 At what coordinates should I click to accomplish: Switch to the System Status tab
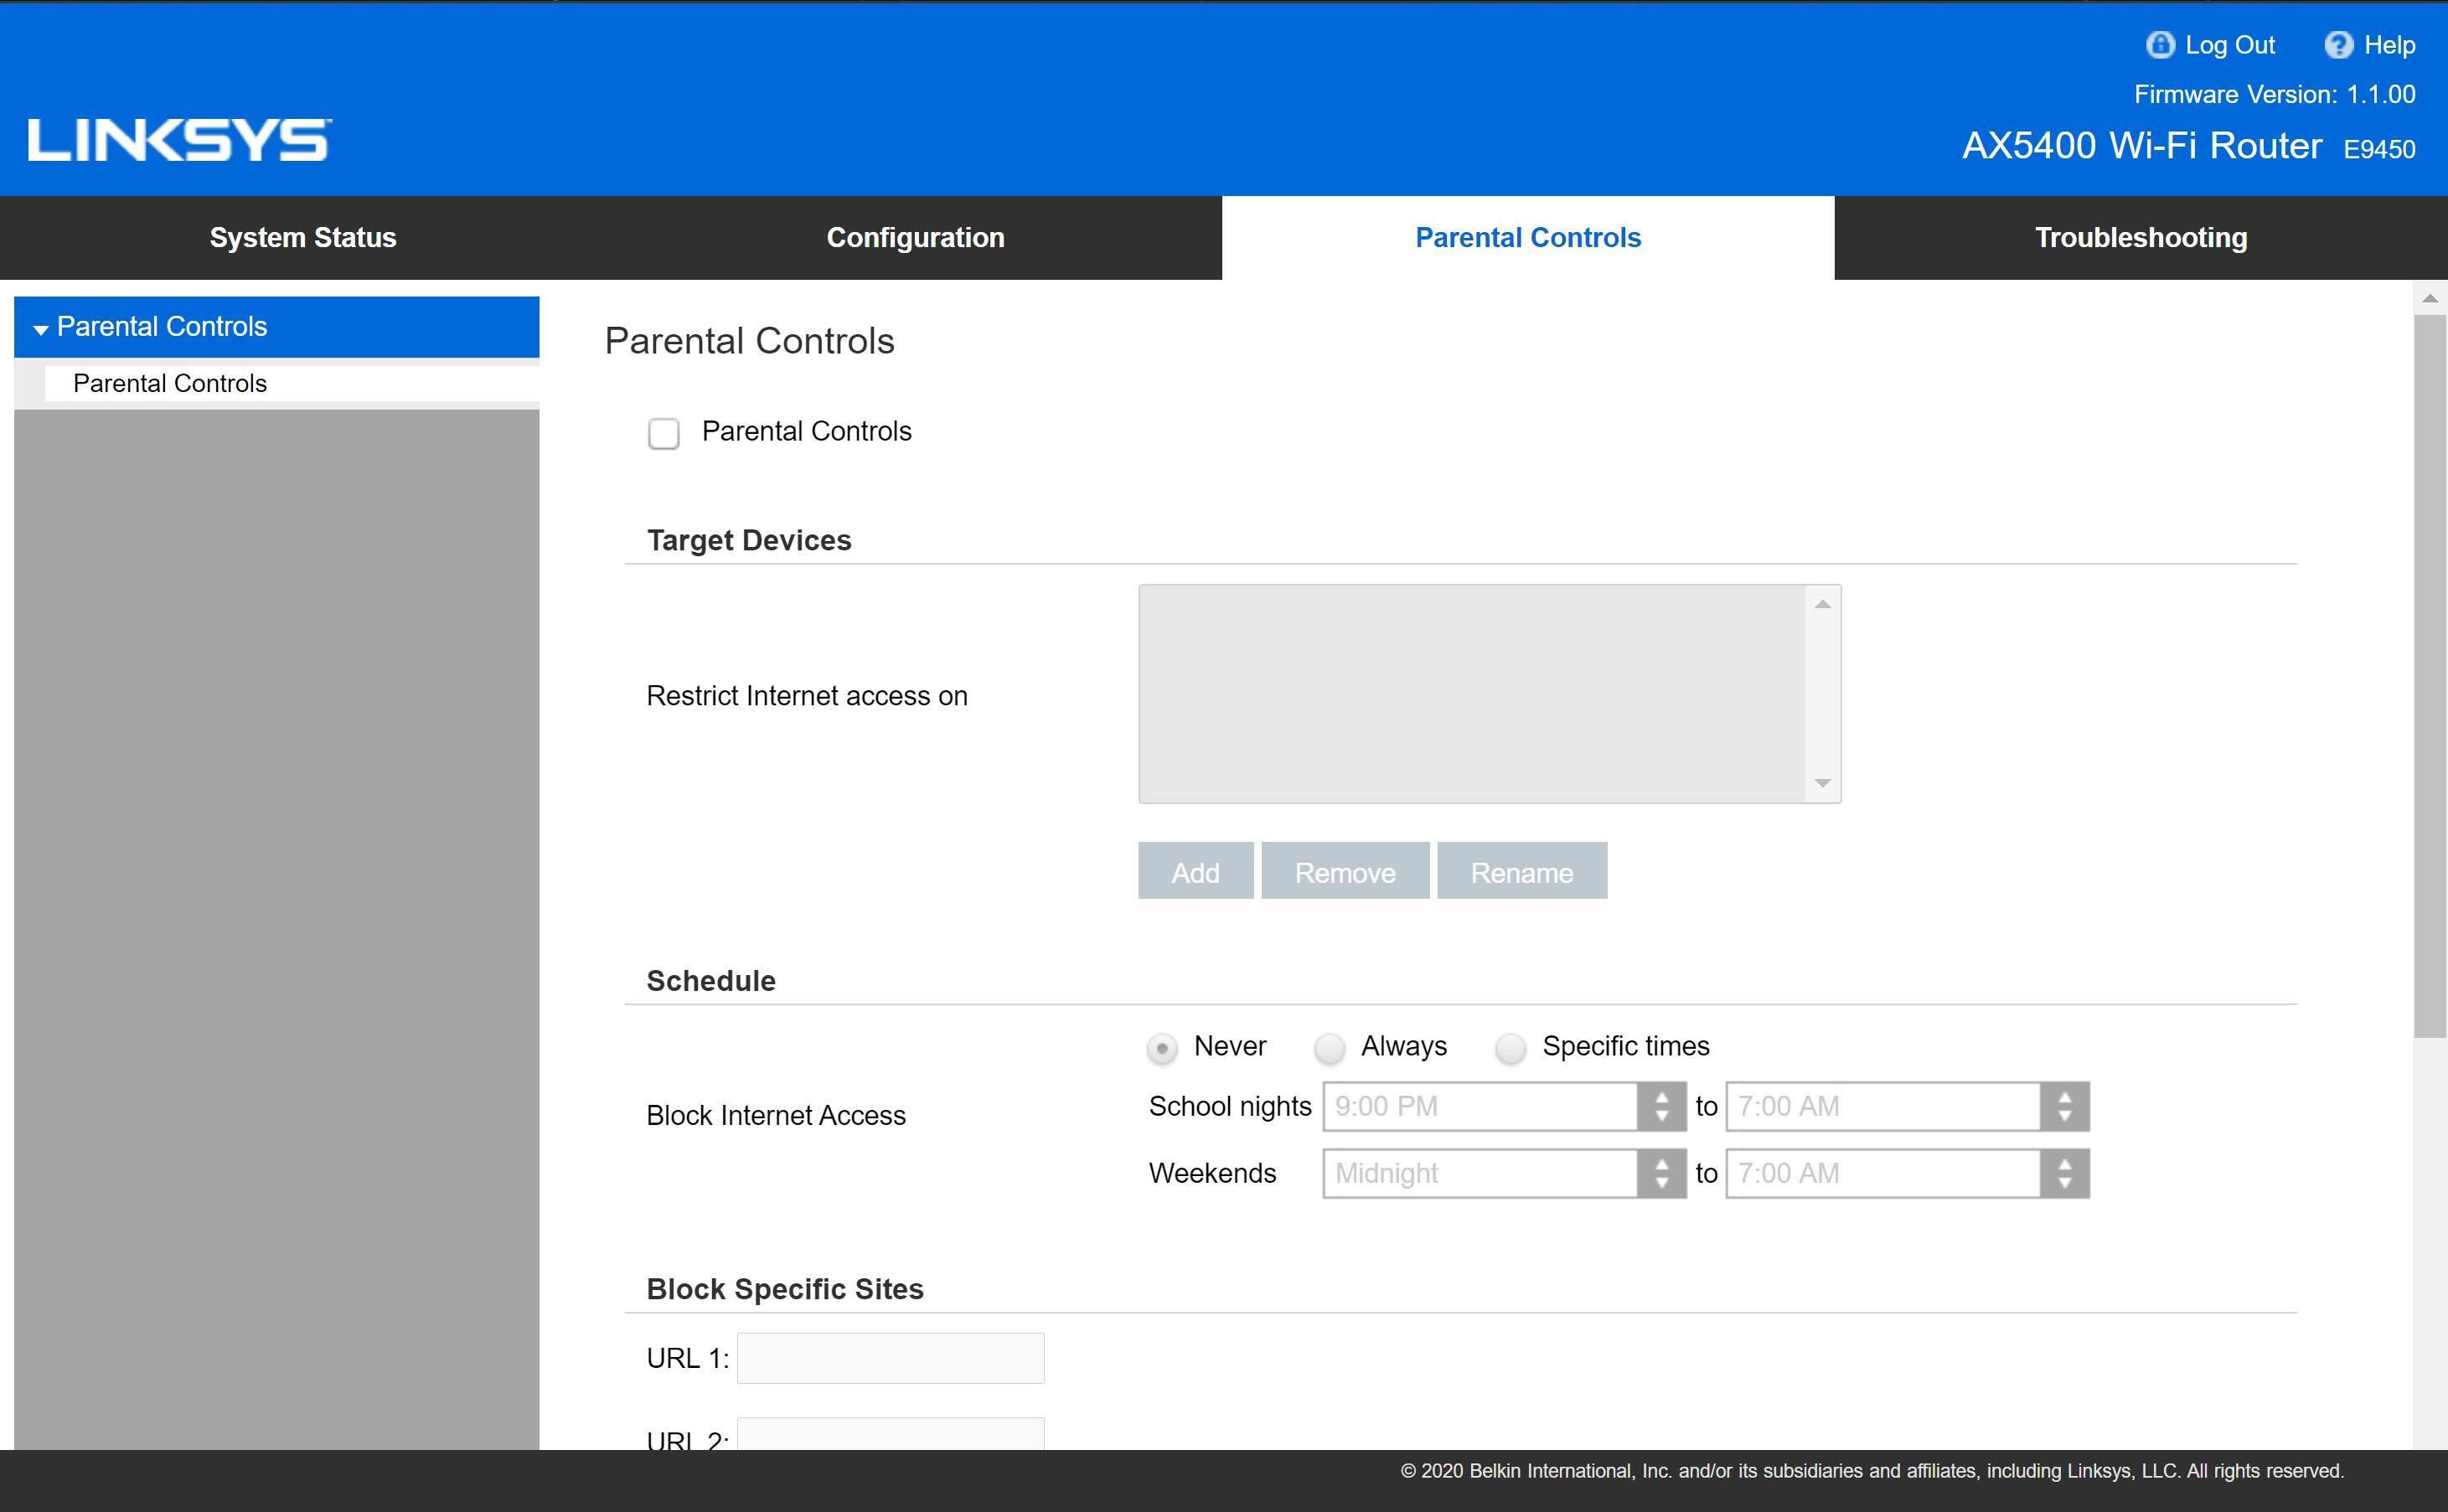pos(303,238)
